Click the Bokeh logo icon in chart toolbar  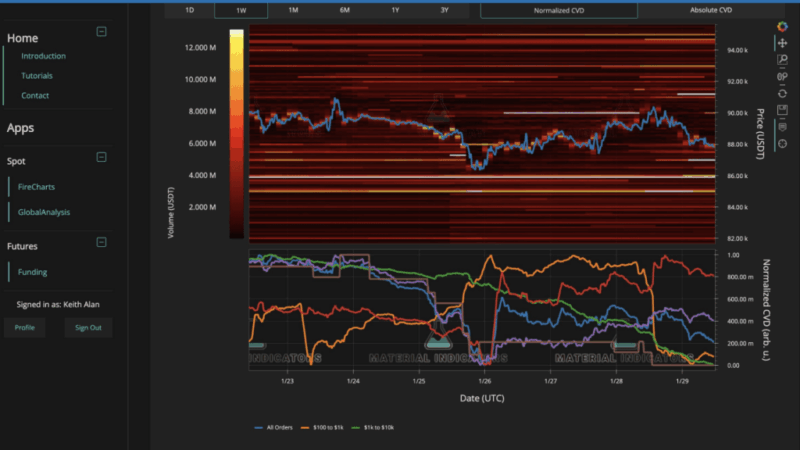coord(782,27)
